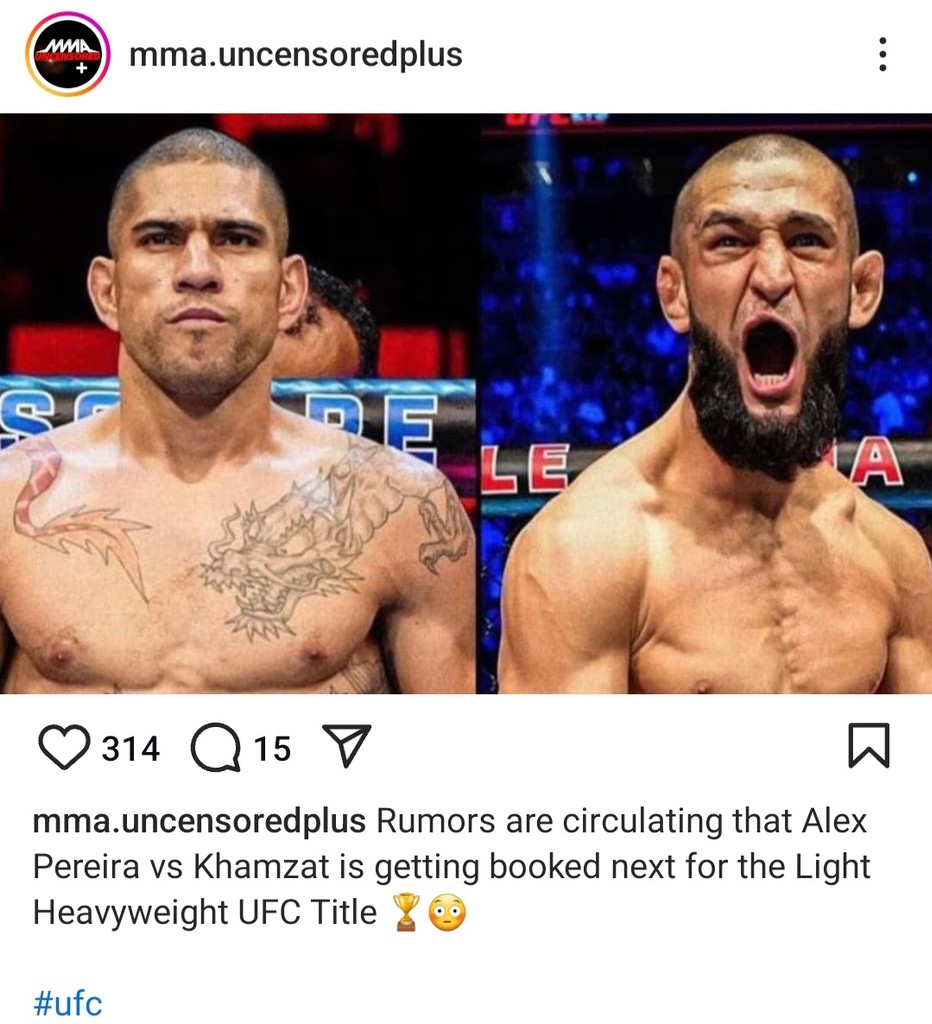Tap the caption text about Alex Pereira

pyautogui.click(x=451, y=867)
